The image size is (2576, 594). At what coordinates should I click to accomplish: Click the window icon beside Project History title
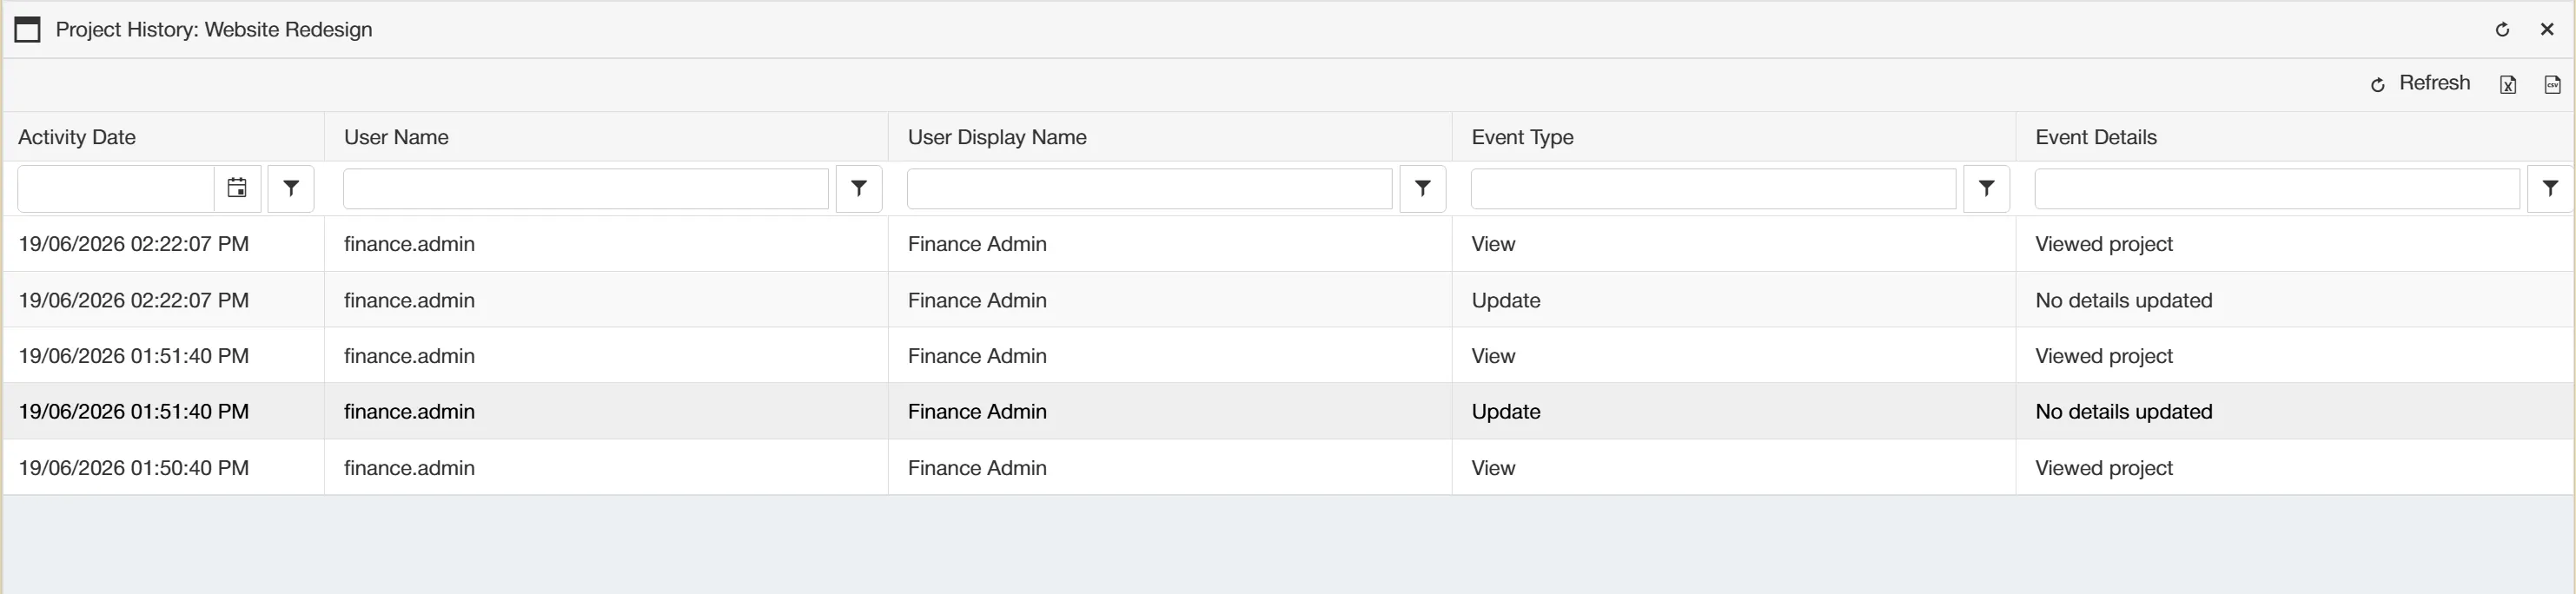pyautogui.click(x=28, y=30)
